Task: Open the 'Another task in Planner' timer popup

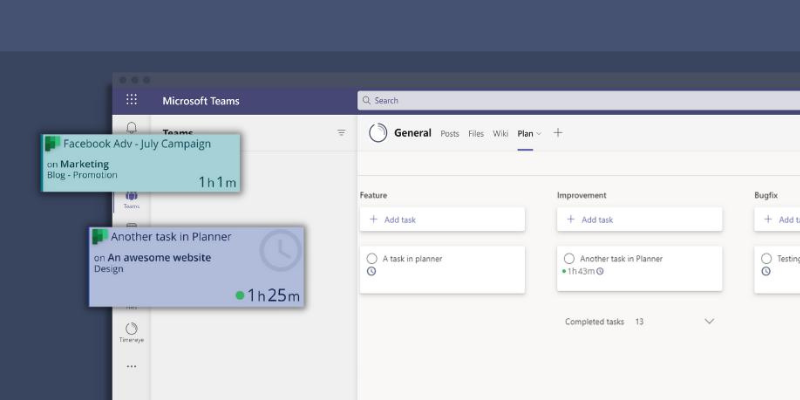Action: pos(197,266)
